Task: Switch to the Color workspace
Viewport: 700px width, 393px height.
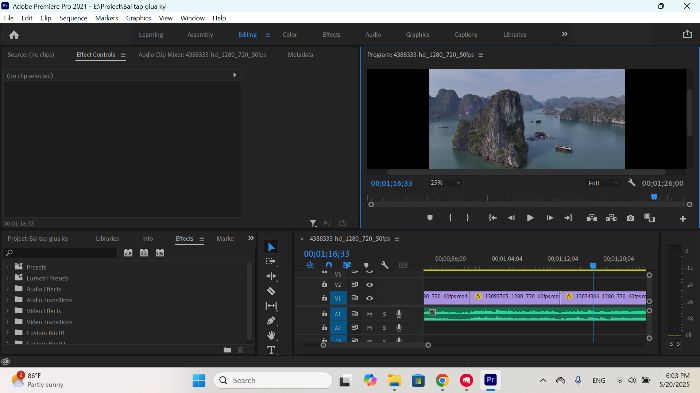Action: point(289,34)
